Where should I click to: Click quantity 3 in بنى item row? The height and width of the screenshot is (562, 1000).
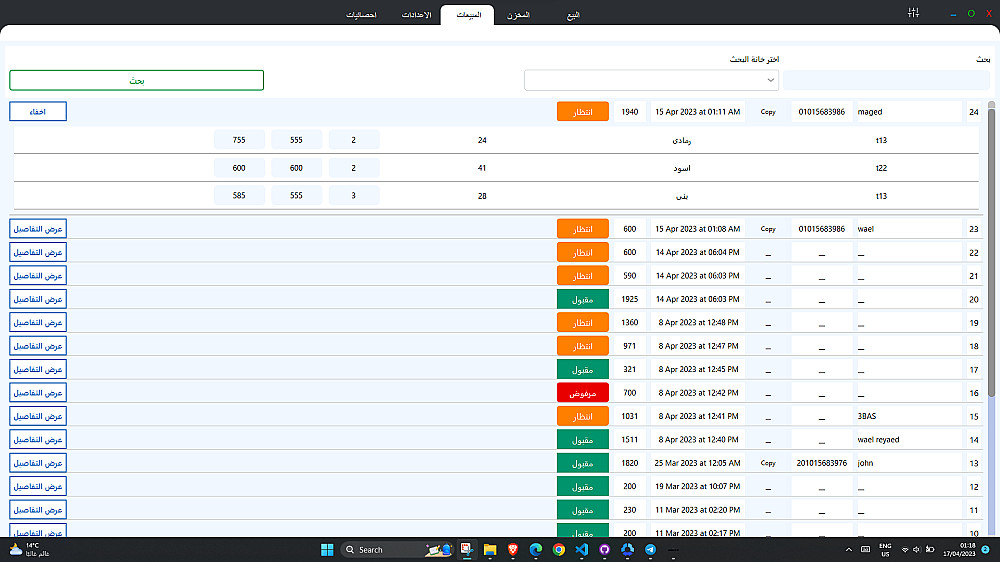pyautogui.click(x=354, y=195)
